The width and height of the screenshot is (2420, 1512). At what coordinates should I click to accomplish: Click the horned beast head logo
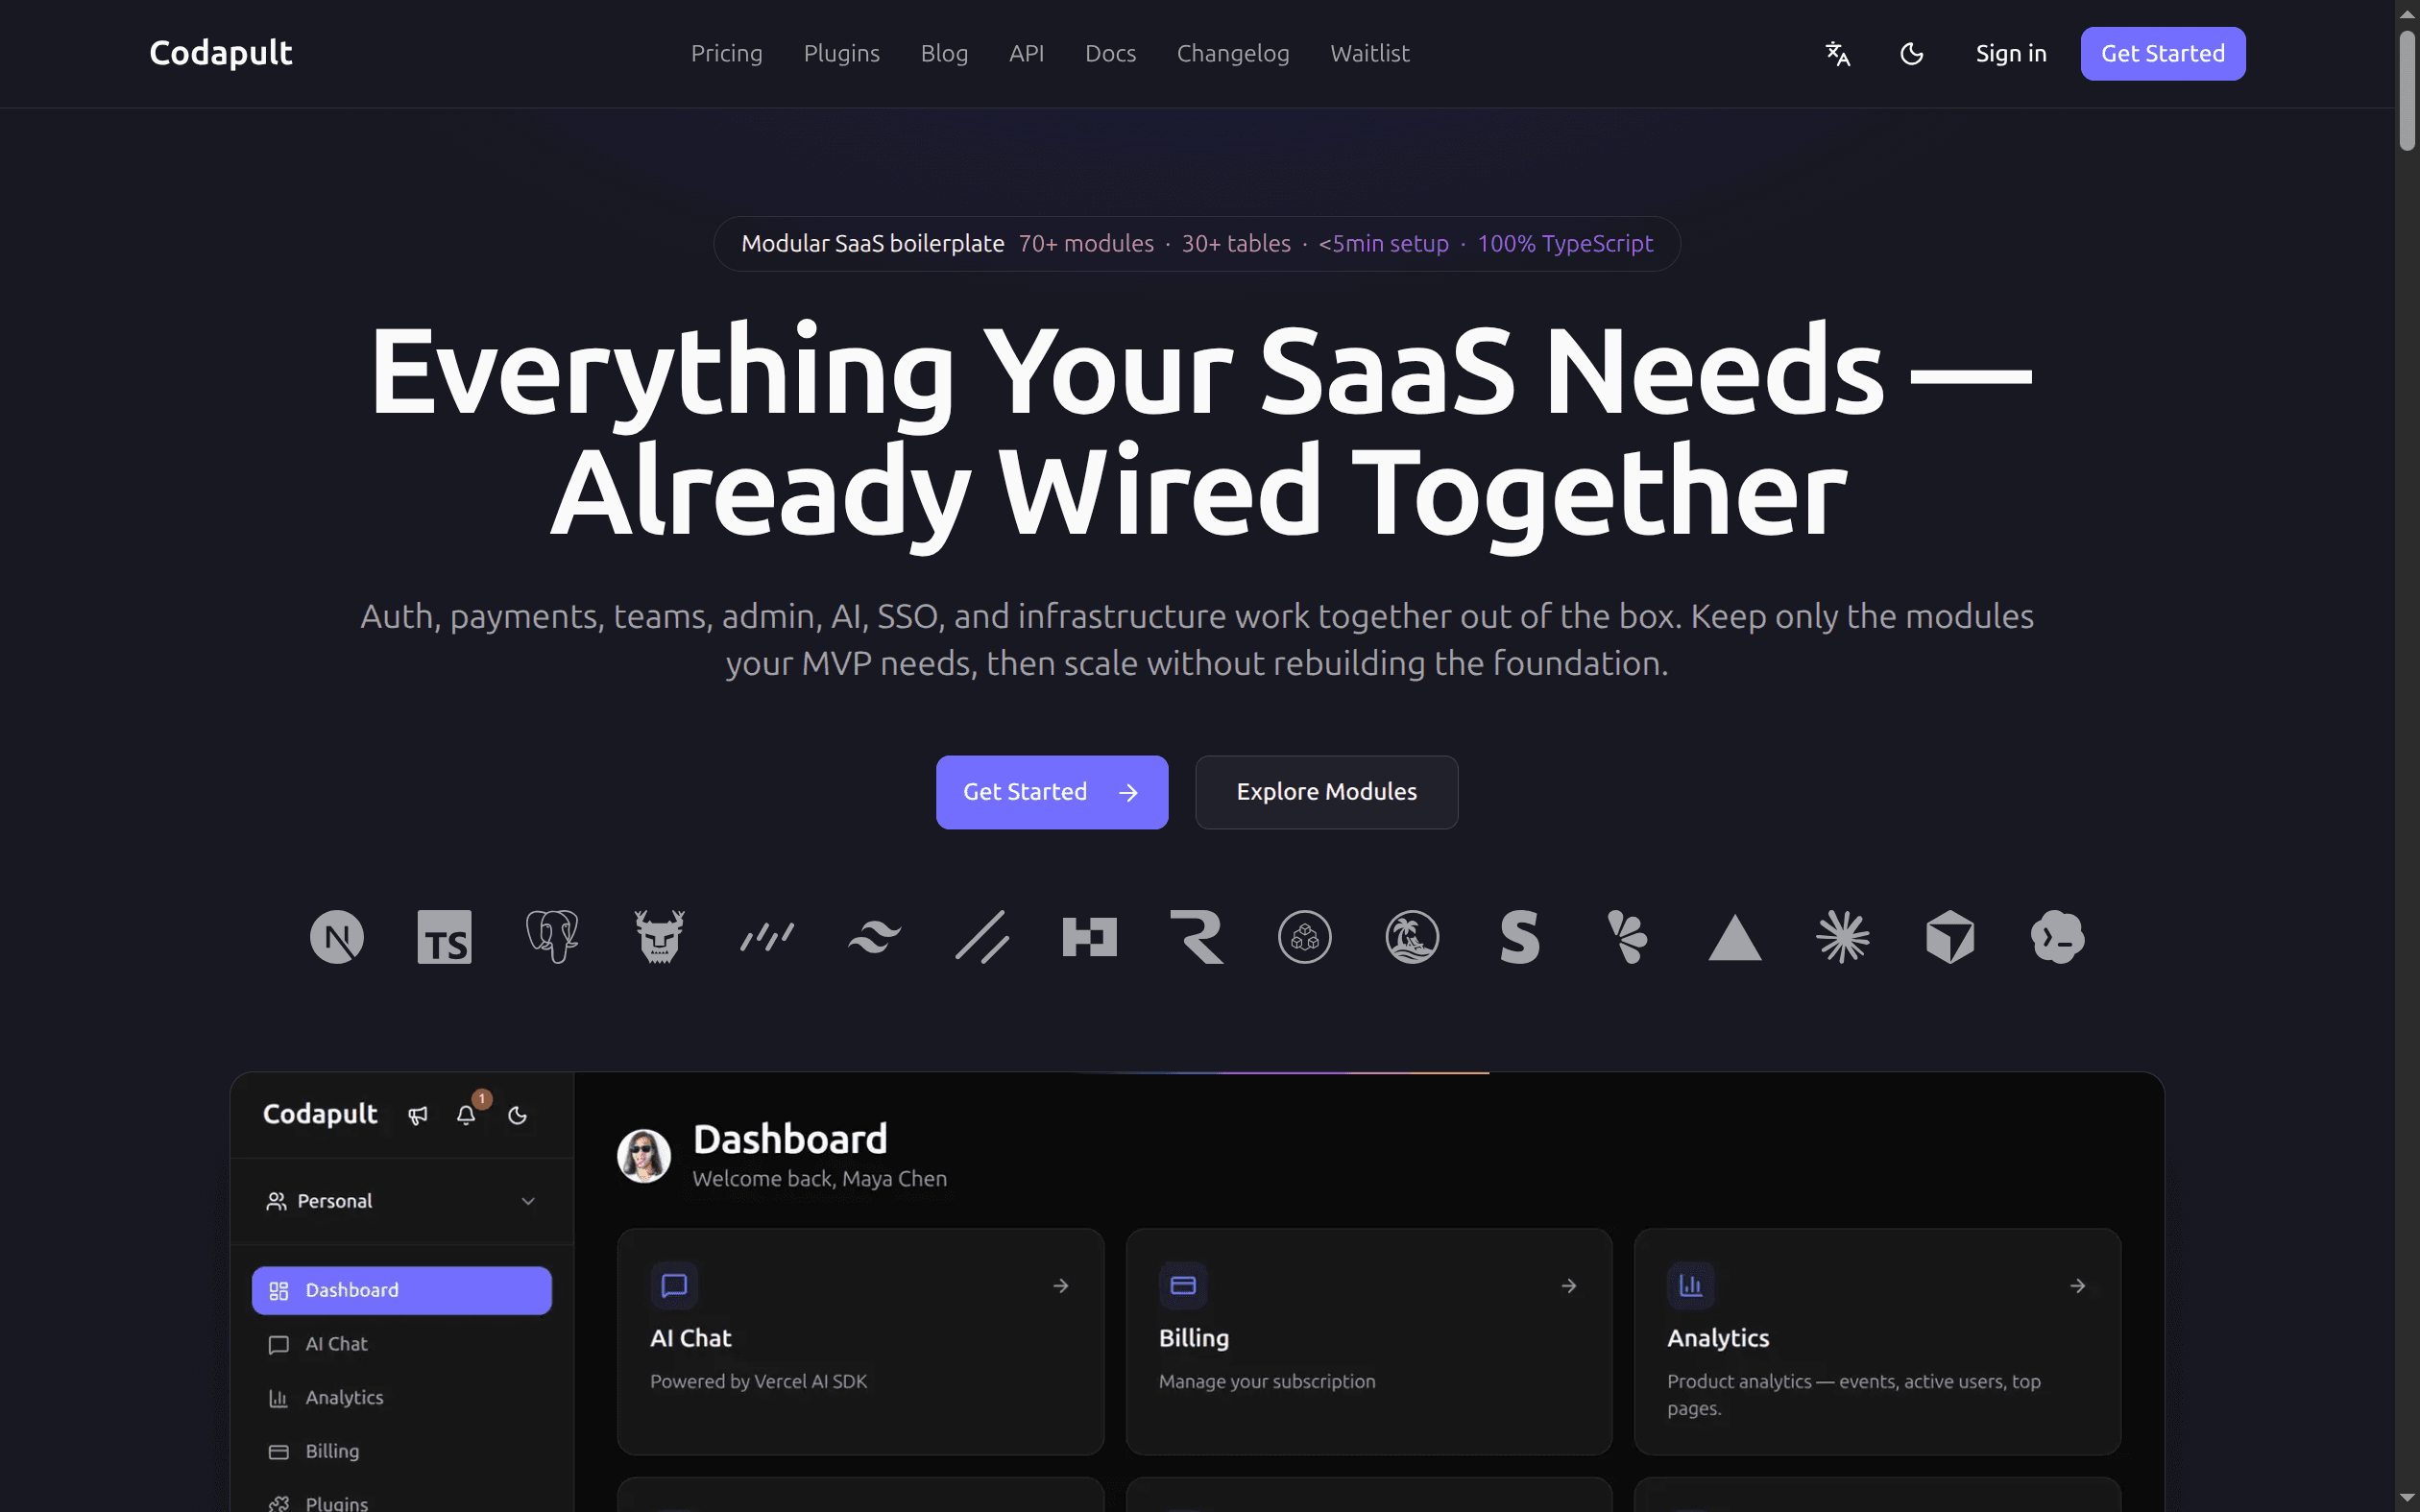(660, 937)
